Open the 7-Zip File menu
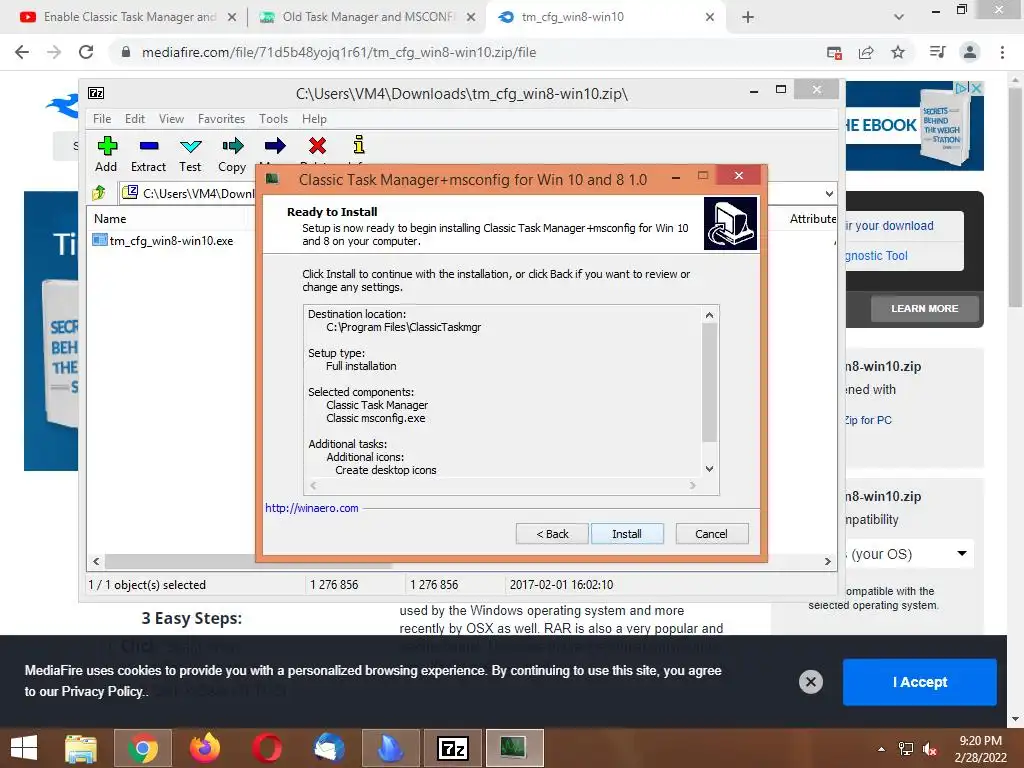The width and height of the screenshot is (1024, 768). click(102, 119)
